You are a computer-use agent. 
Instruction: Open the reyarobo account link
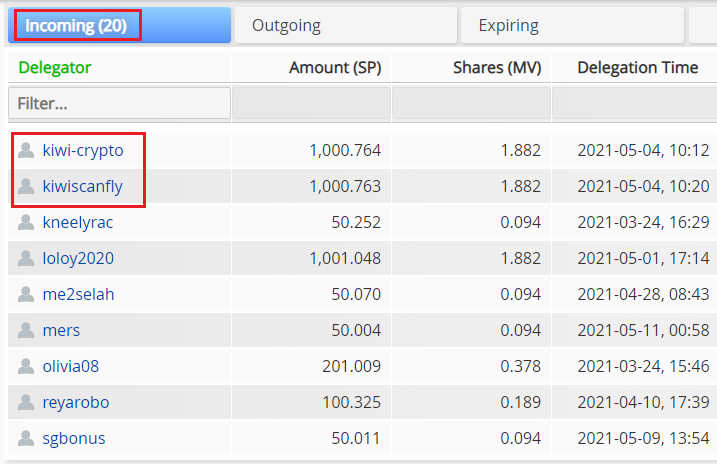pyautogui.click(x=76, y=403)
